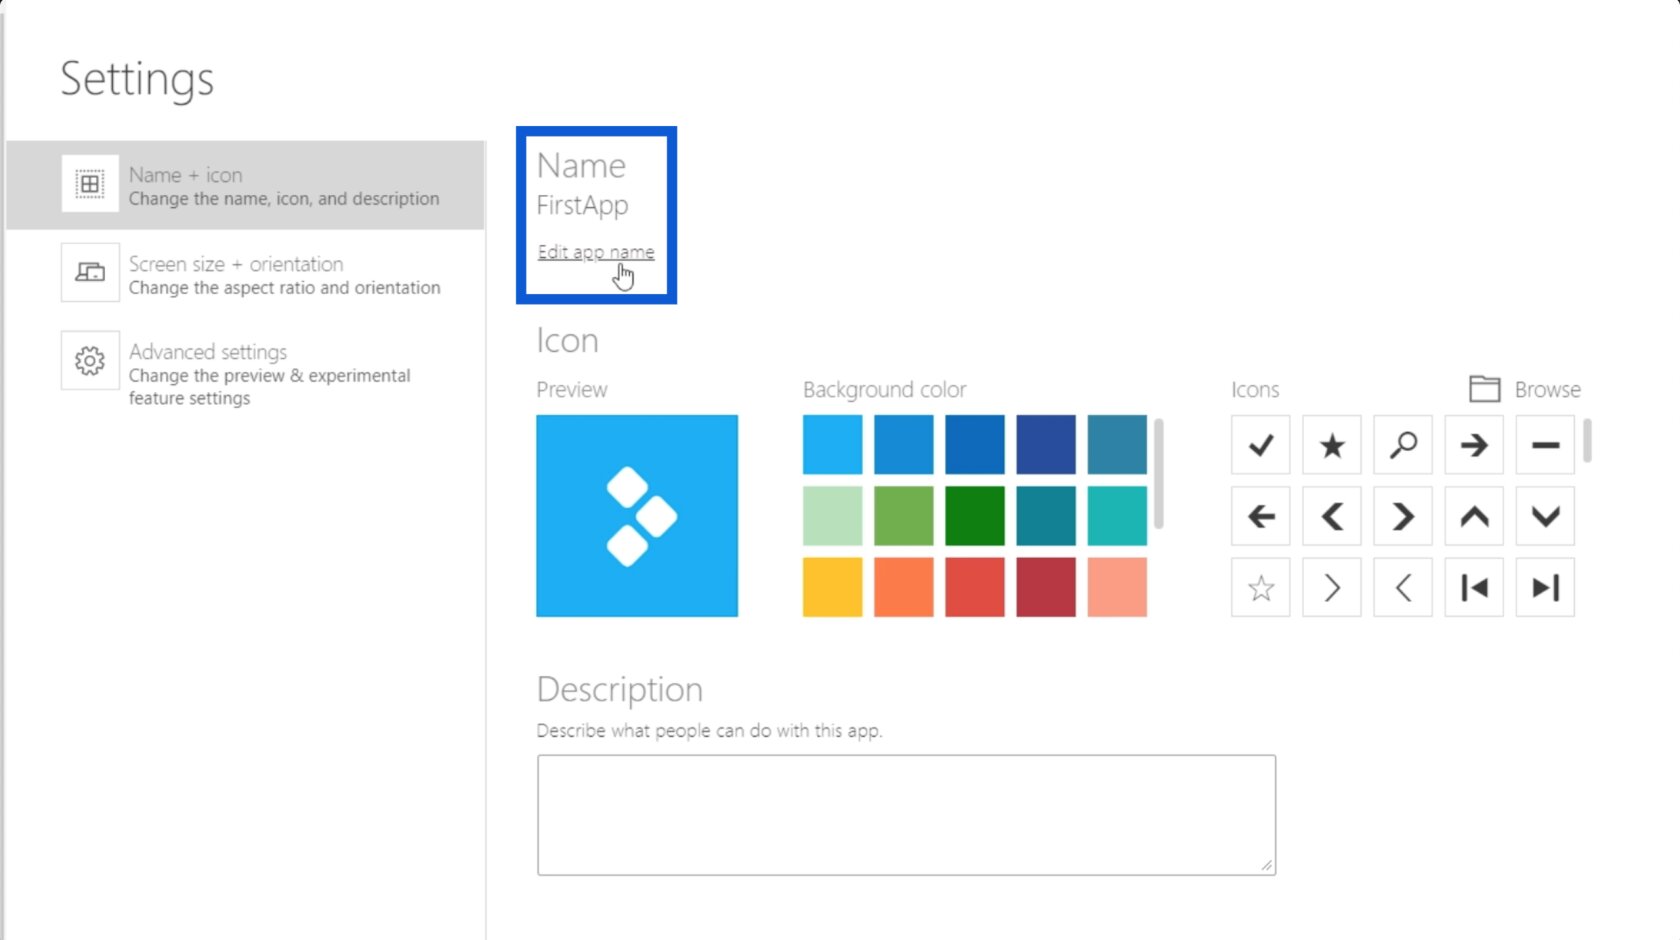
Task: Select the dark red background color swatch
Action: pyautogui.click(x=1045, y=587)
